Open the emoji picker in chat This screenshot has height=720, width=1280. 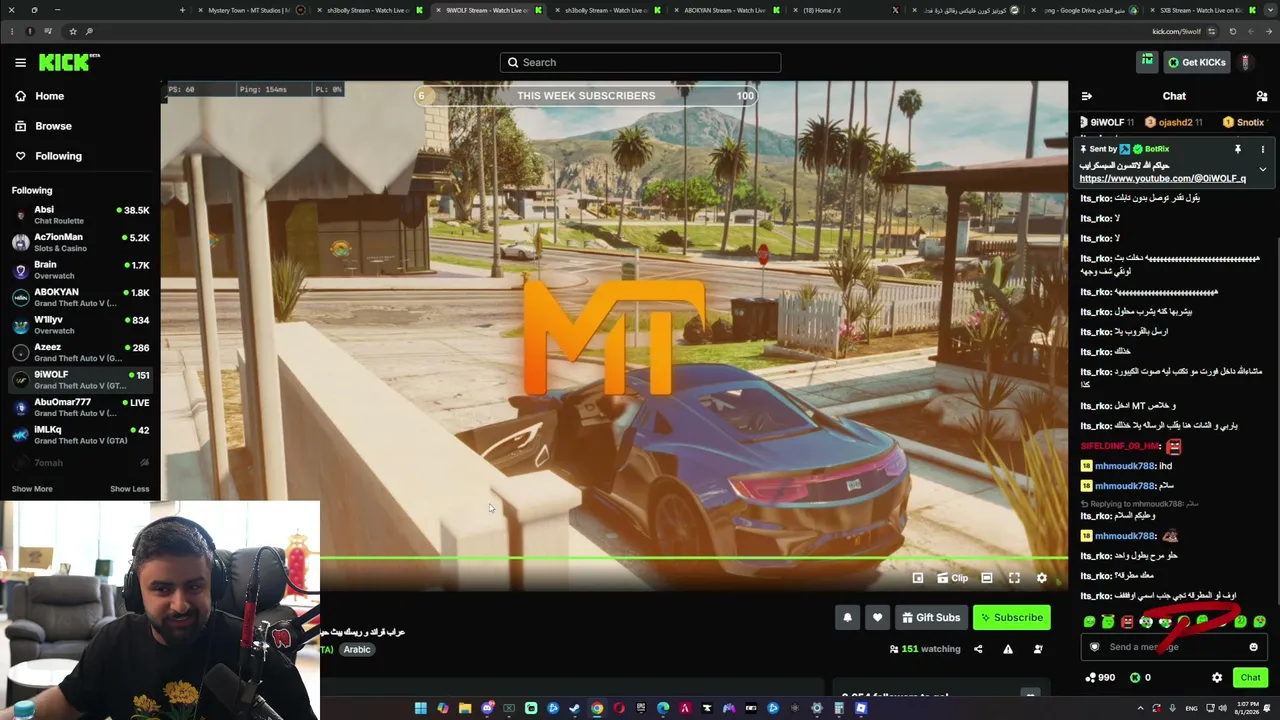pyautogui.click(x=1253, y=647)
